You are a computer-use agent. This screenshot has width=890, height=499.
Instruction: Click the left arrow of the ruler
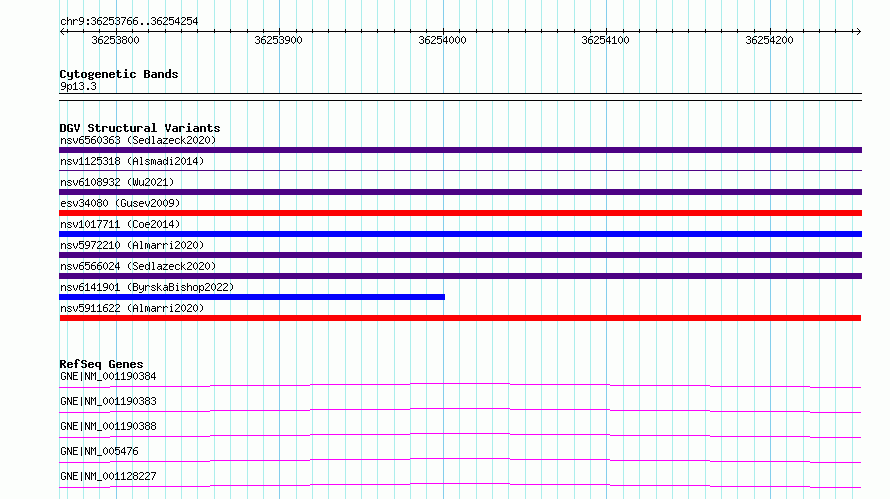63,31
